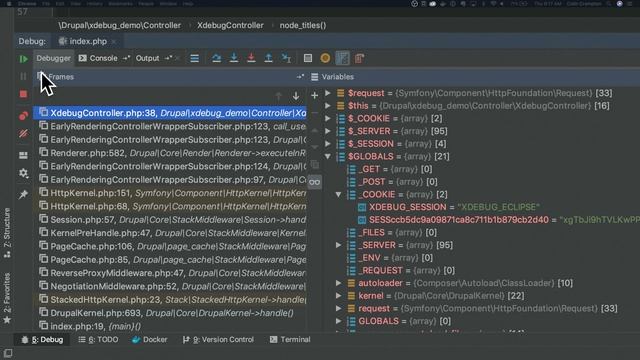The height and width of the screenshot is (360, 640).
Task: Expand the autoloader variable node
Action: 338,283
